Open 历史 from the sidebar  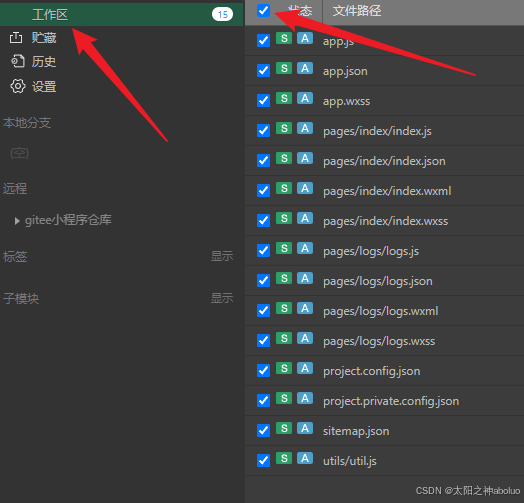[44, 62]
